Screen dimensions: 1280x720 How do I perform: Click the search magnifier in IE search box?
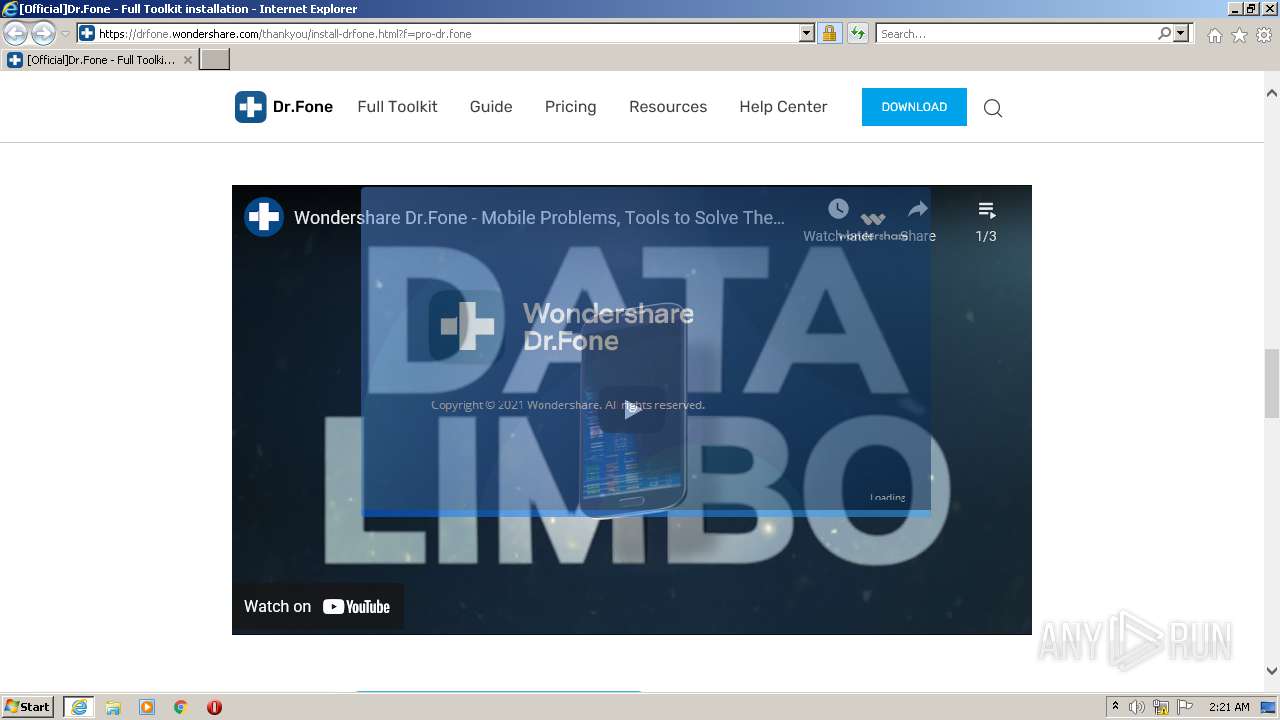click(1164, 33)
